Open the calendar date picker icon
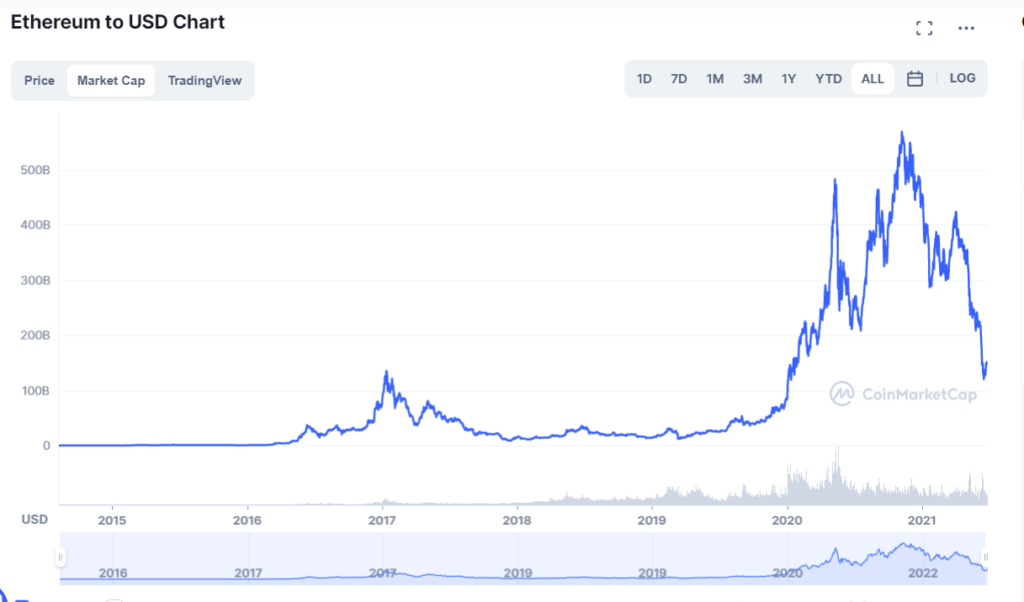The height and width of the screenshot is (602, 1024). 914,77
